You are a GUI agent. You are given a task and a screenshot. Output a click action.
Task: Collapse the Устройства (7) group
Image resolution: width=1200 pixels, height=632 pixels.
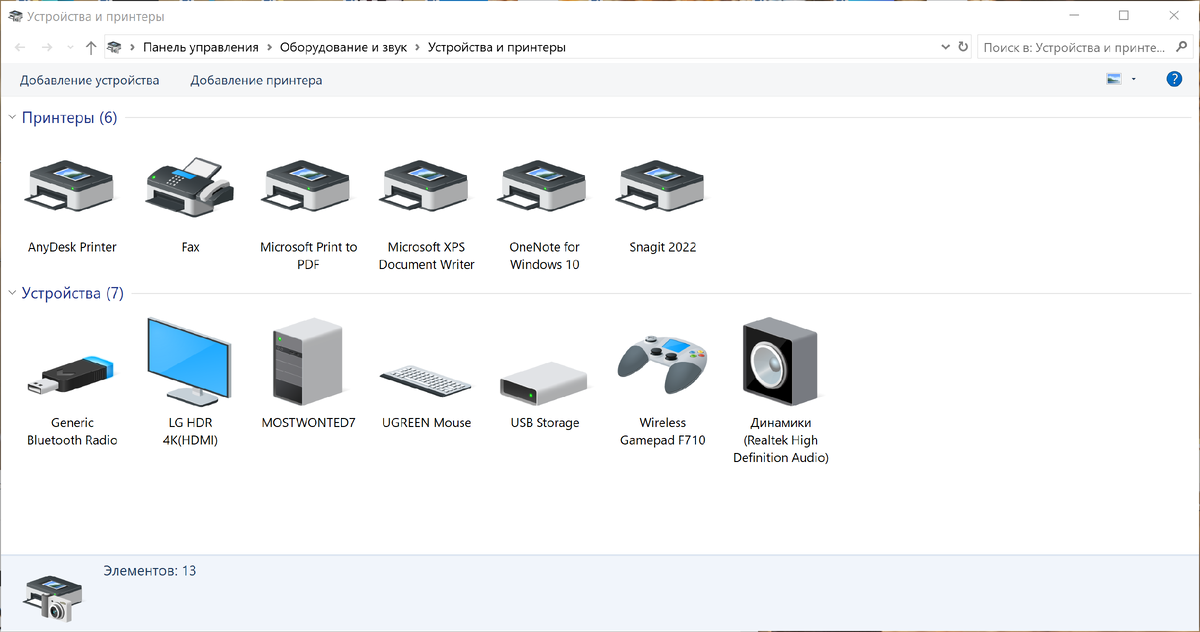tap(12, 294)
